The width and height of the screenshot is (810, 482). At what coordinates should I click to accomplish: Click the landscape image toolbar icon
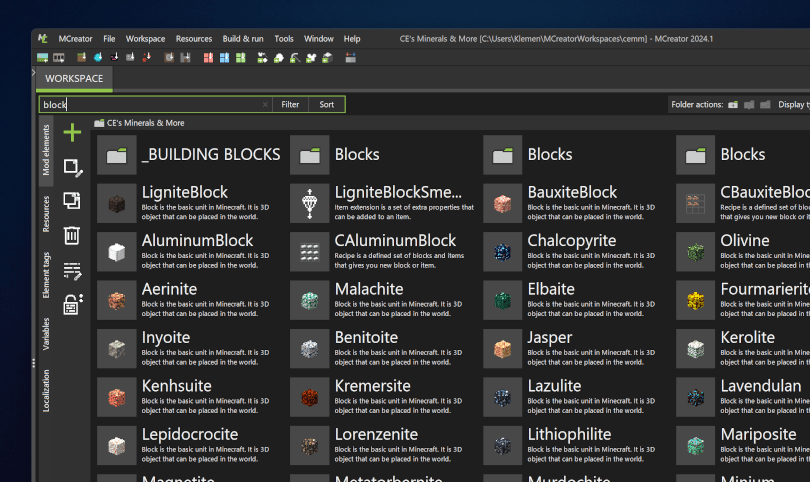tap(42, 58)
